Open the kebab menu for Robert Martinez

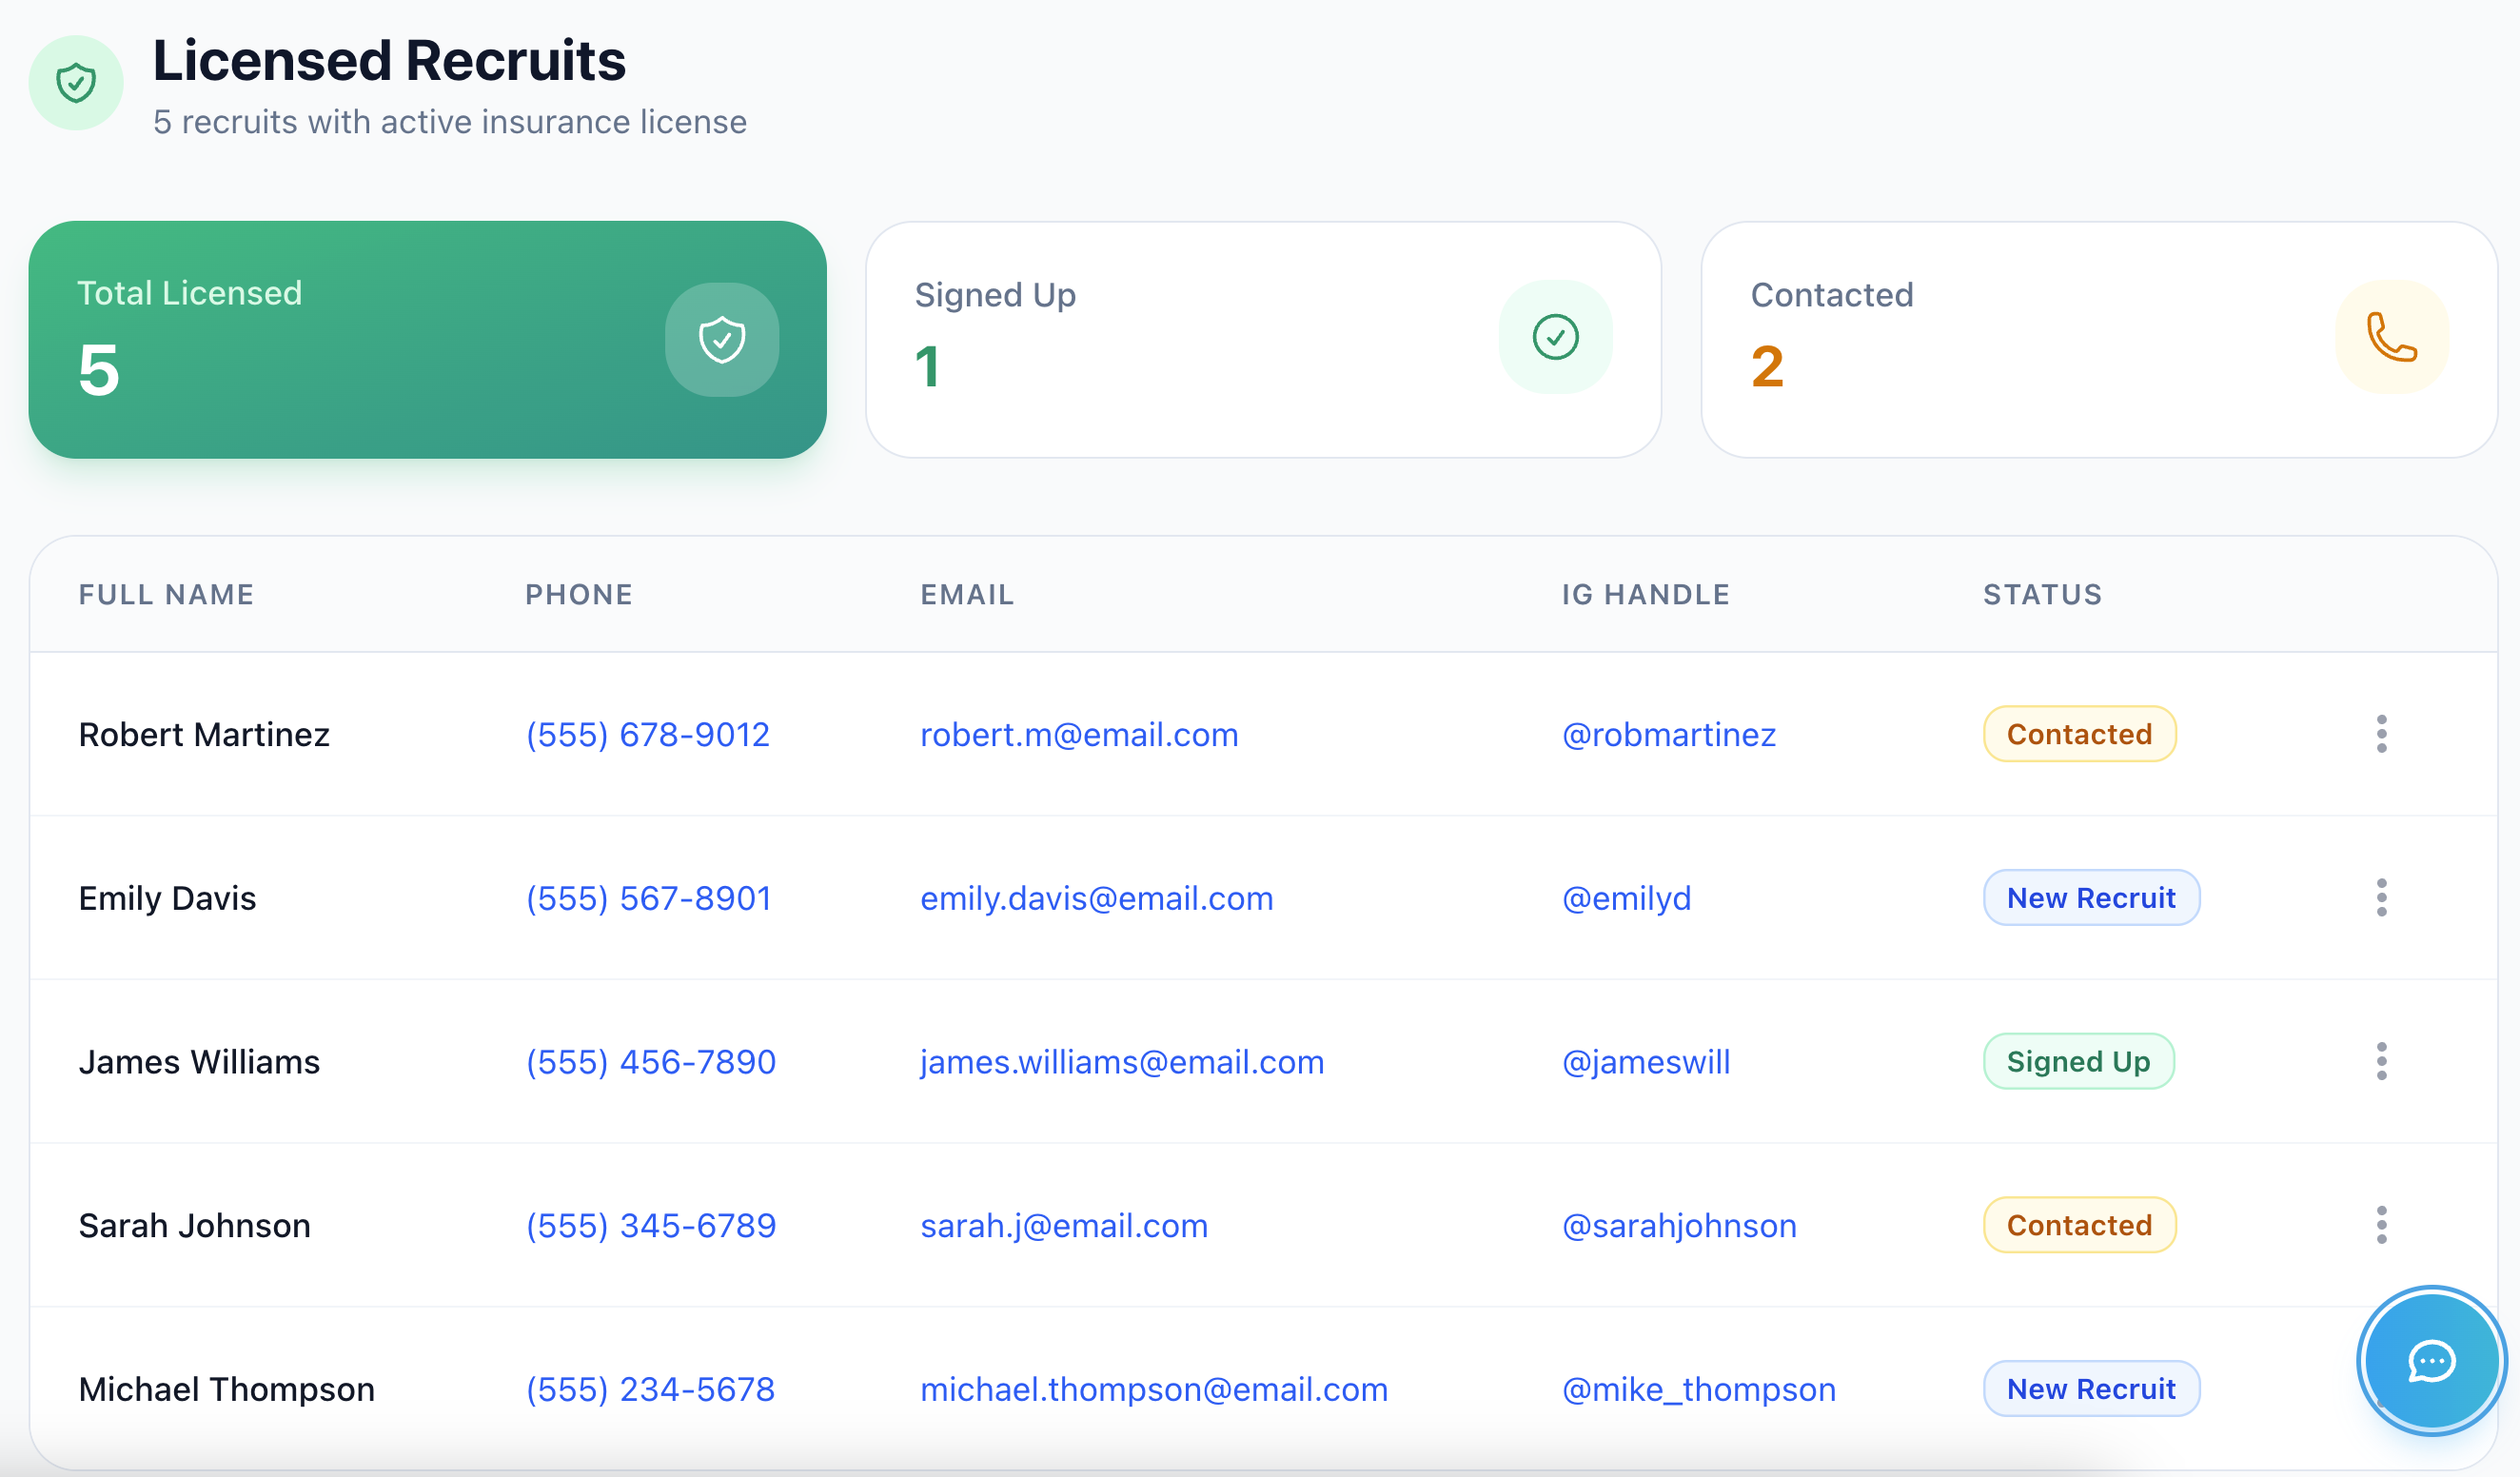point(2382,734)
